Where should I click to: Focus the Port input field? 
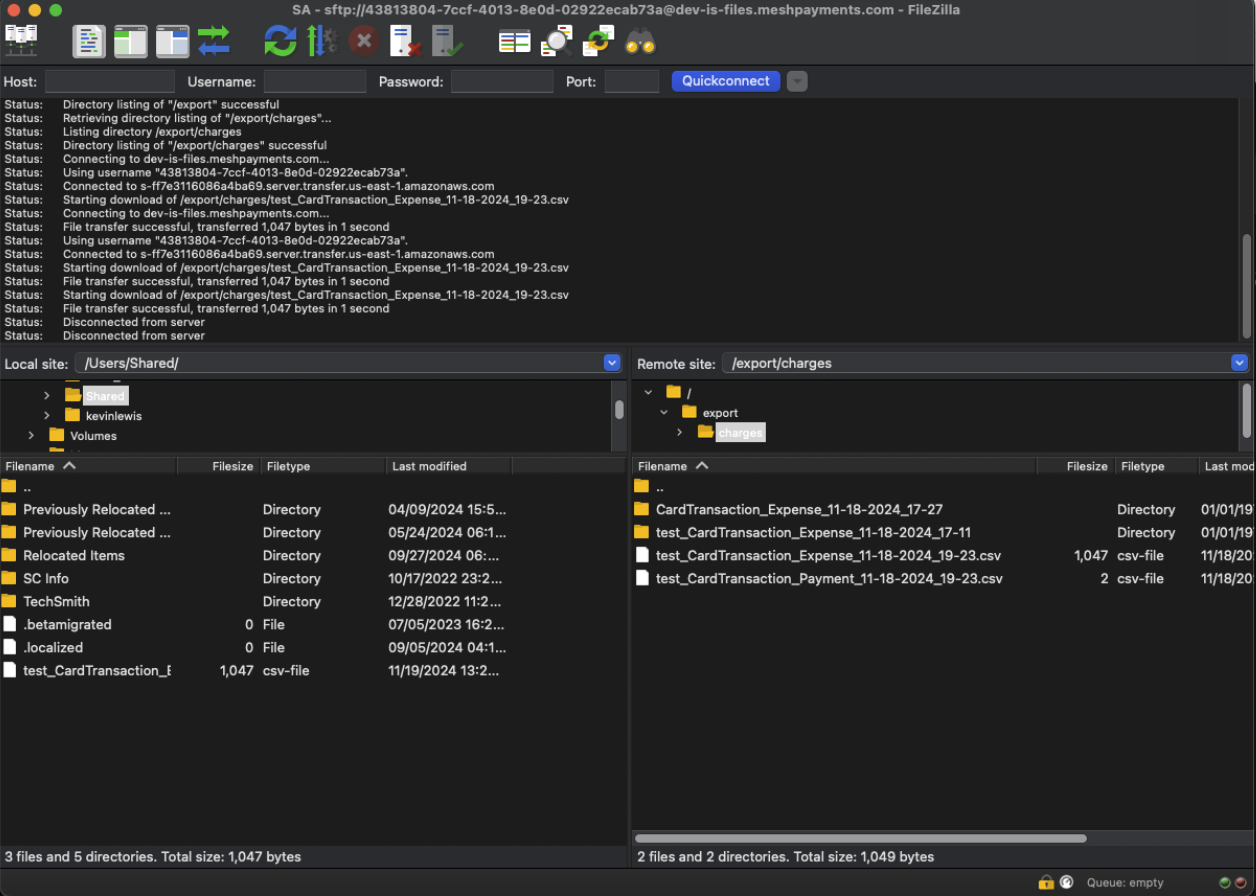tap(632, 82)
